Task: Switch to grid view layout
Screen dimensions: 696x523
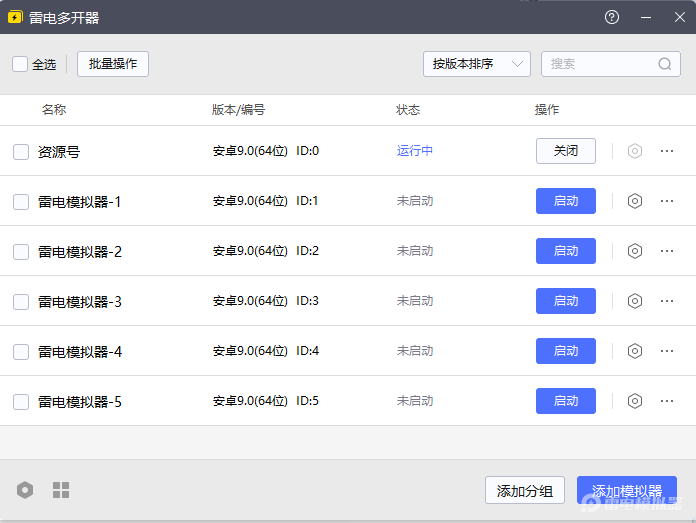Action: (61, 490)
